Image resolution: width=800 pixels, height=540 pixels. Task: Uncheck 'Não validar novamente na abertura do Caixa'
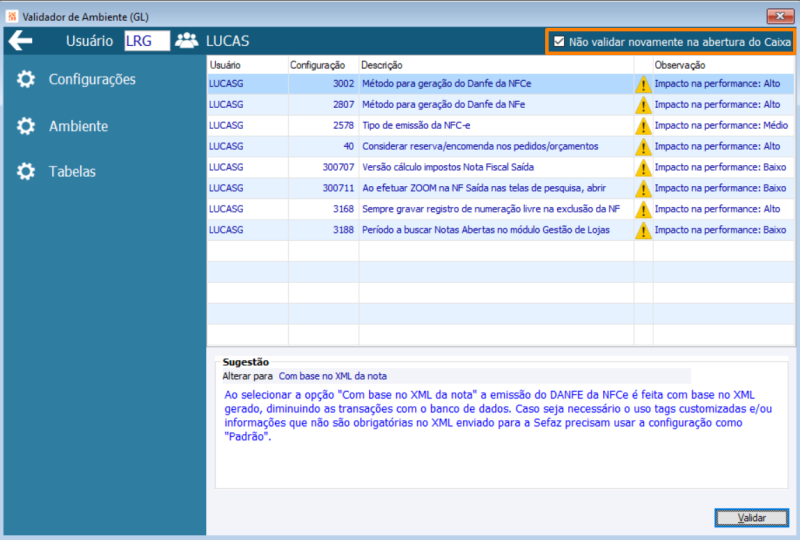(x=559, y=41)
